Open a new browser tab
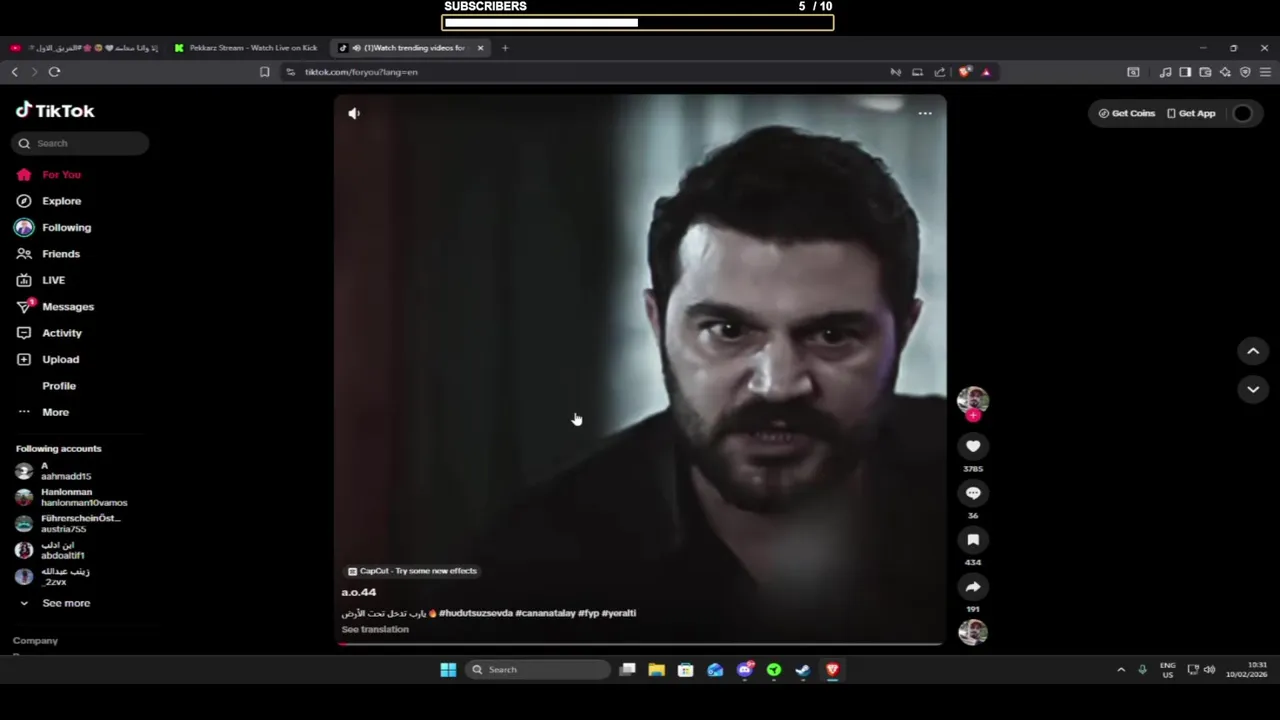Screen dimensions: 1280x720 (x=505, y=48)
